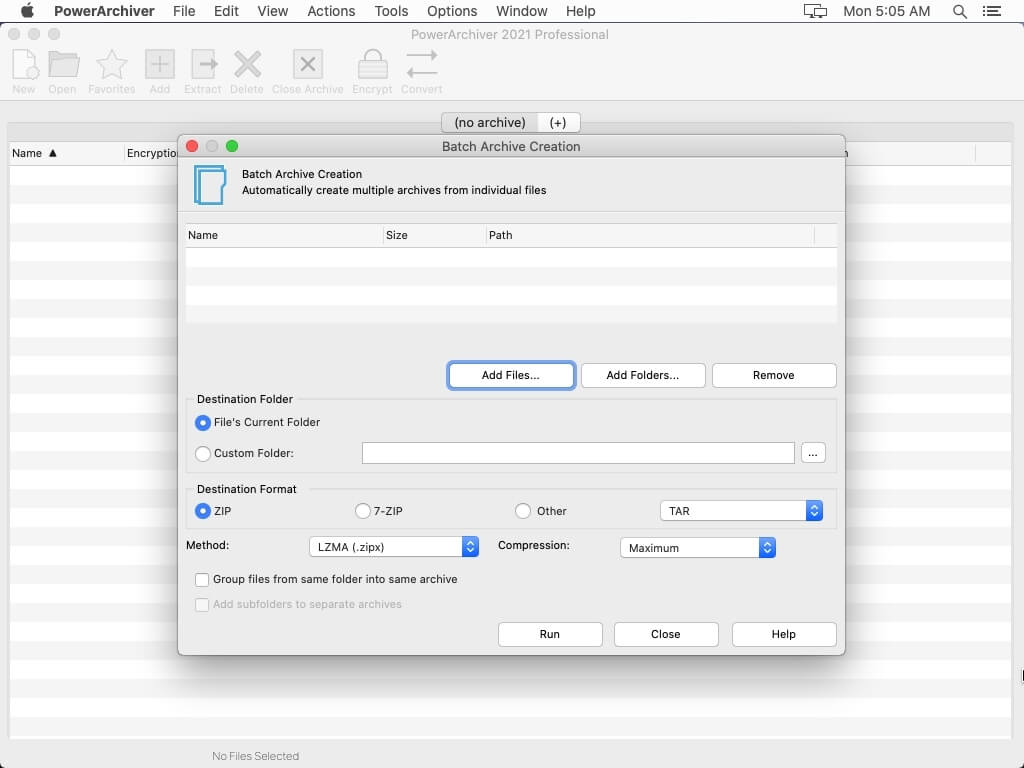Click the Convert arrows icon
Screen dimensions: 1024x768
(x=421, y=65)
